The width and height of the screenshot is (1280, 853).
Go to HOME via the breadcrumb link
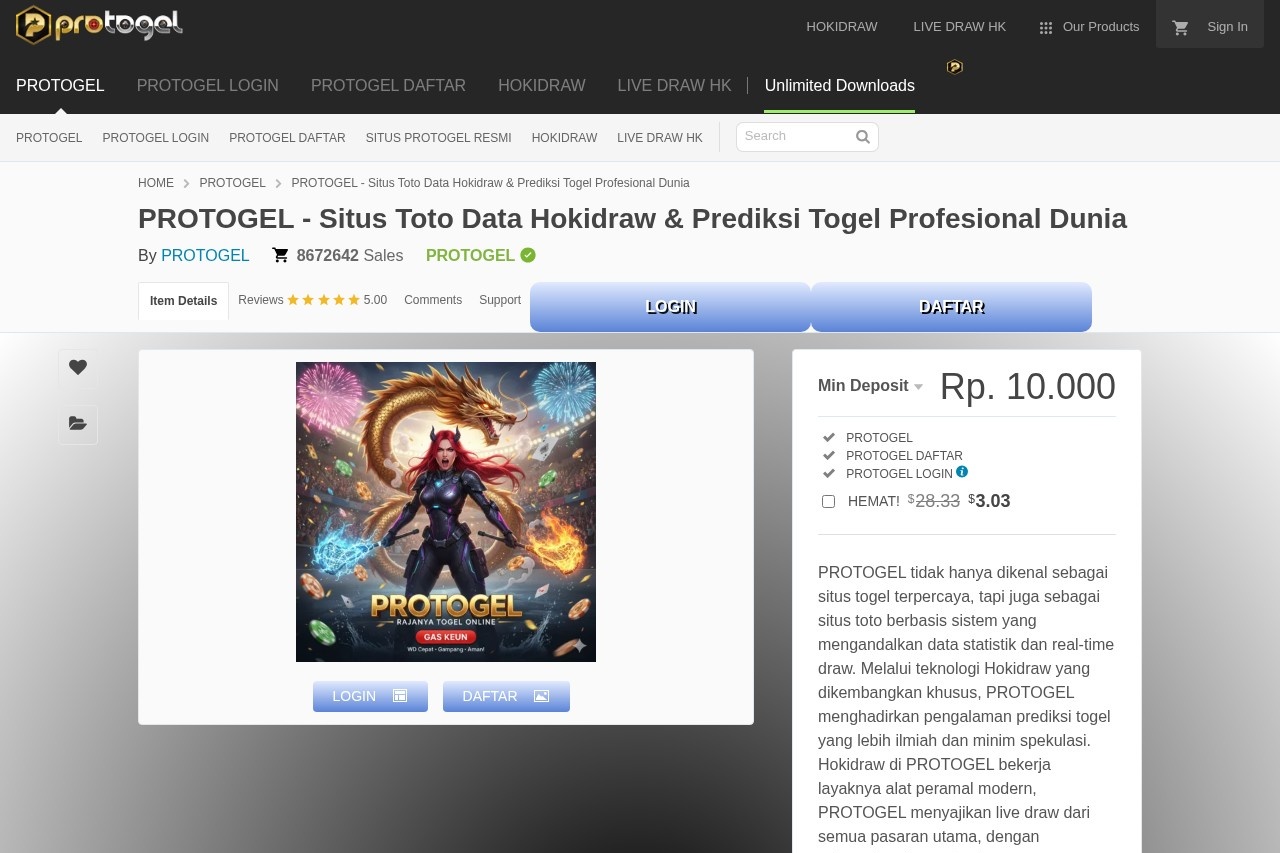click(156, 183)
